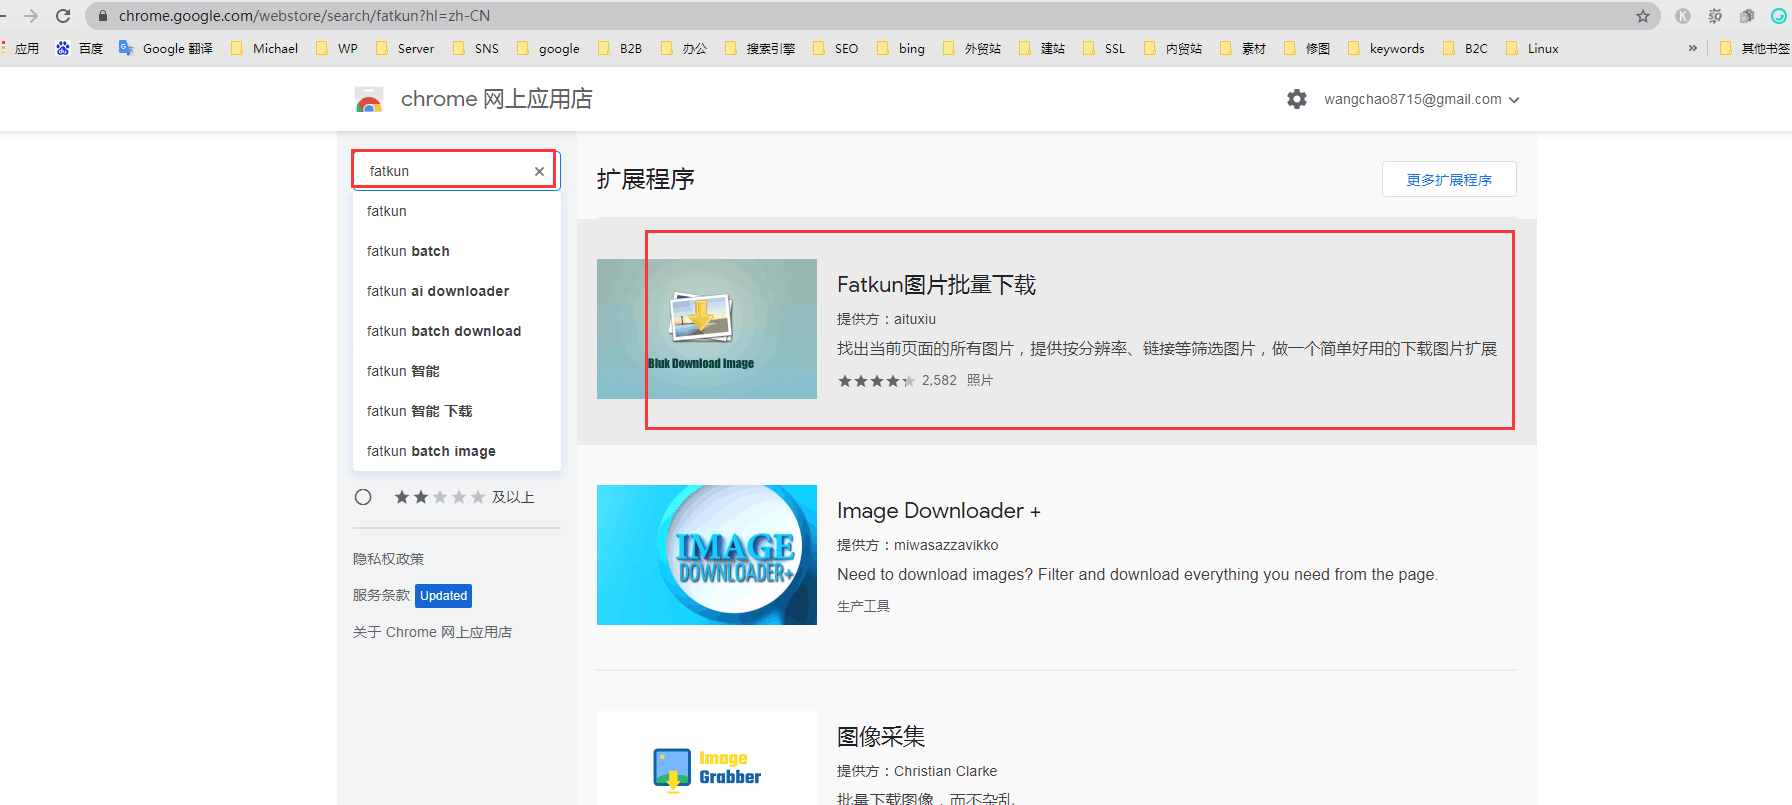
Task: Reload the page with refresh icon
Action: tap(63, 16)
